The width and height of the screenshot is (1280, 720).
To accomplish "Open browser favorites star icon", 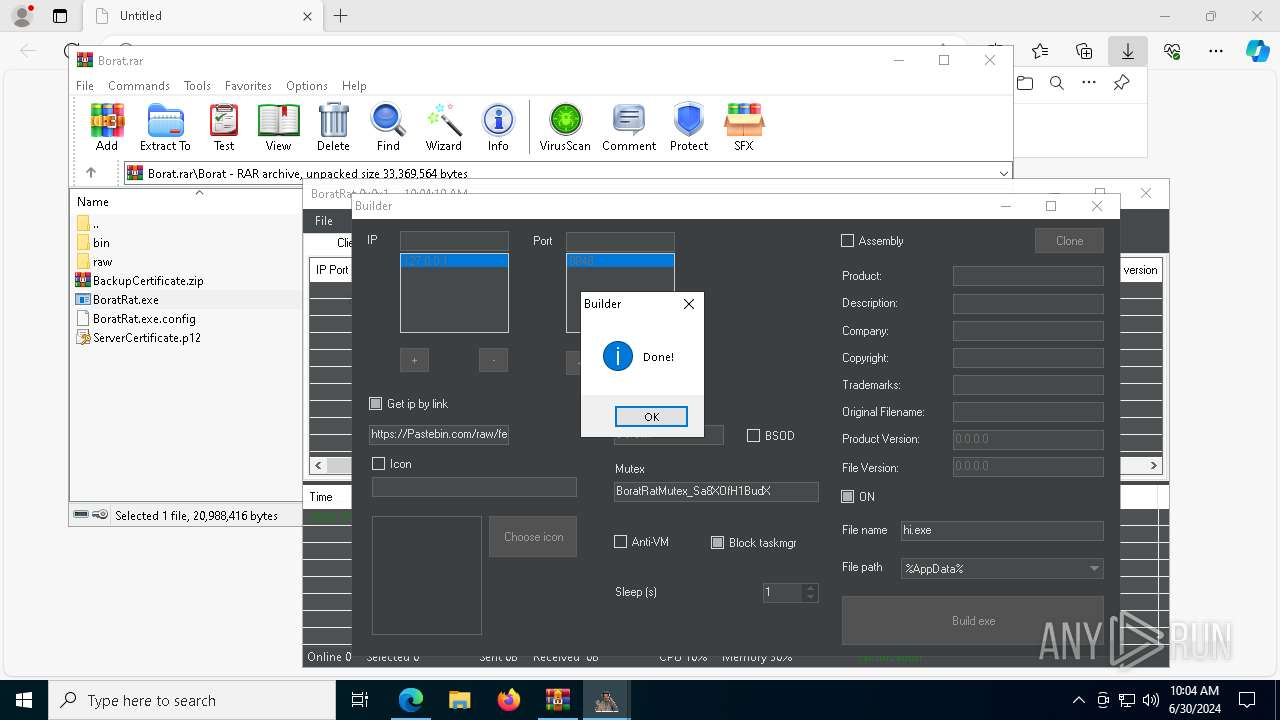I will coord(1040,51).
